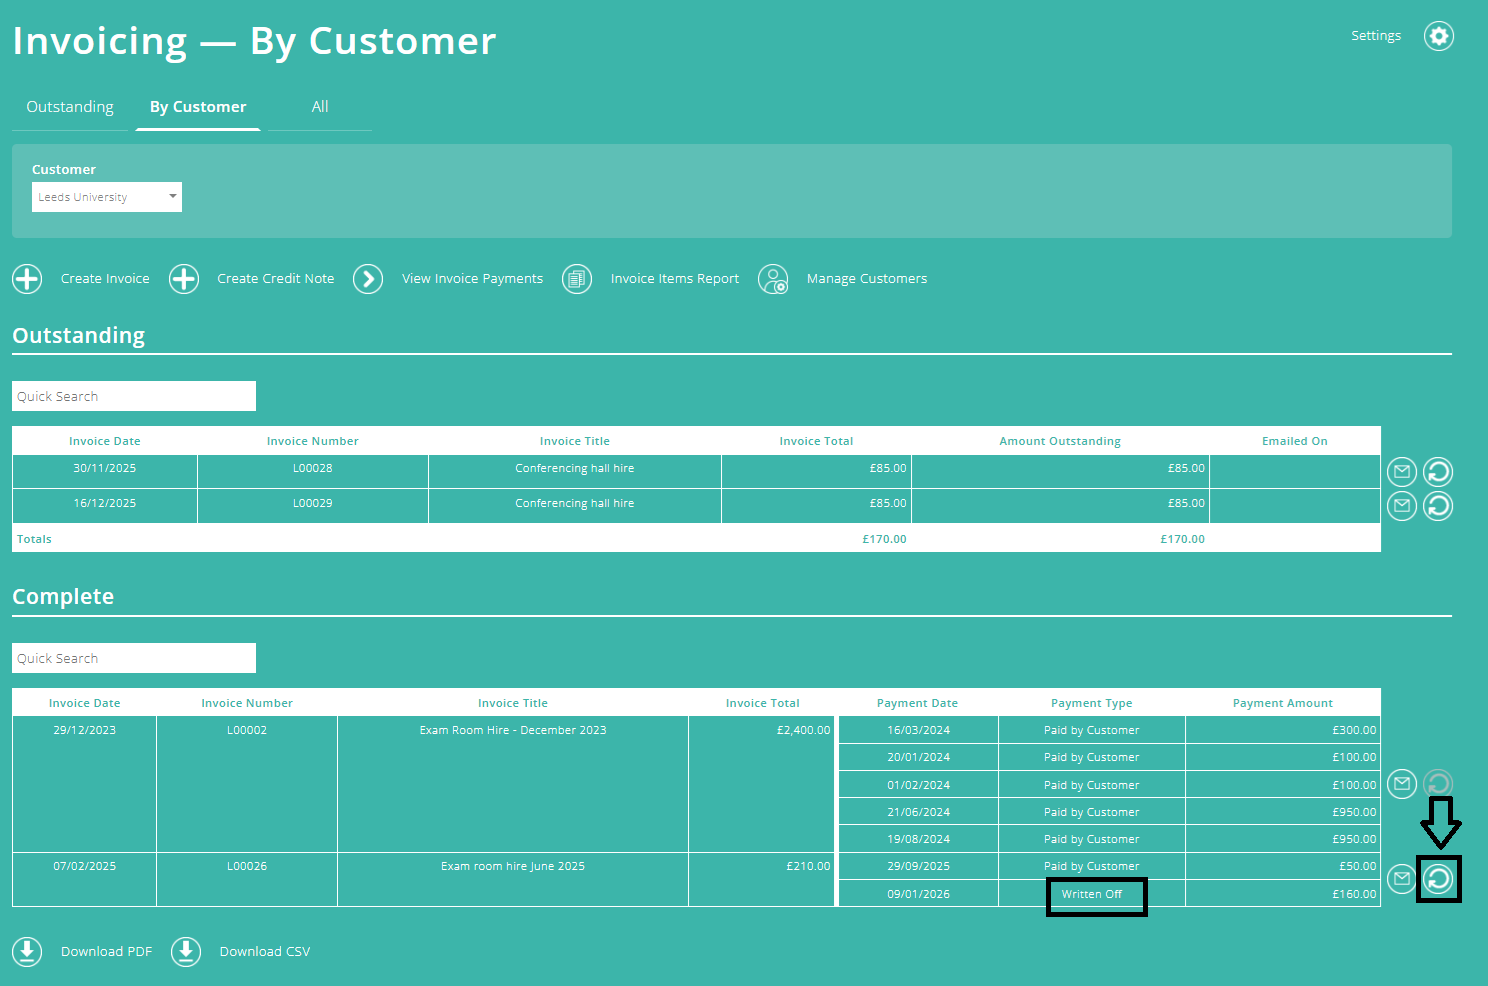Switch to the Outstanding tab
This screenshot has width=1488, height=986.
69,107
